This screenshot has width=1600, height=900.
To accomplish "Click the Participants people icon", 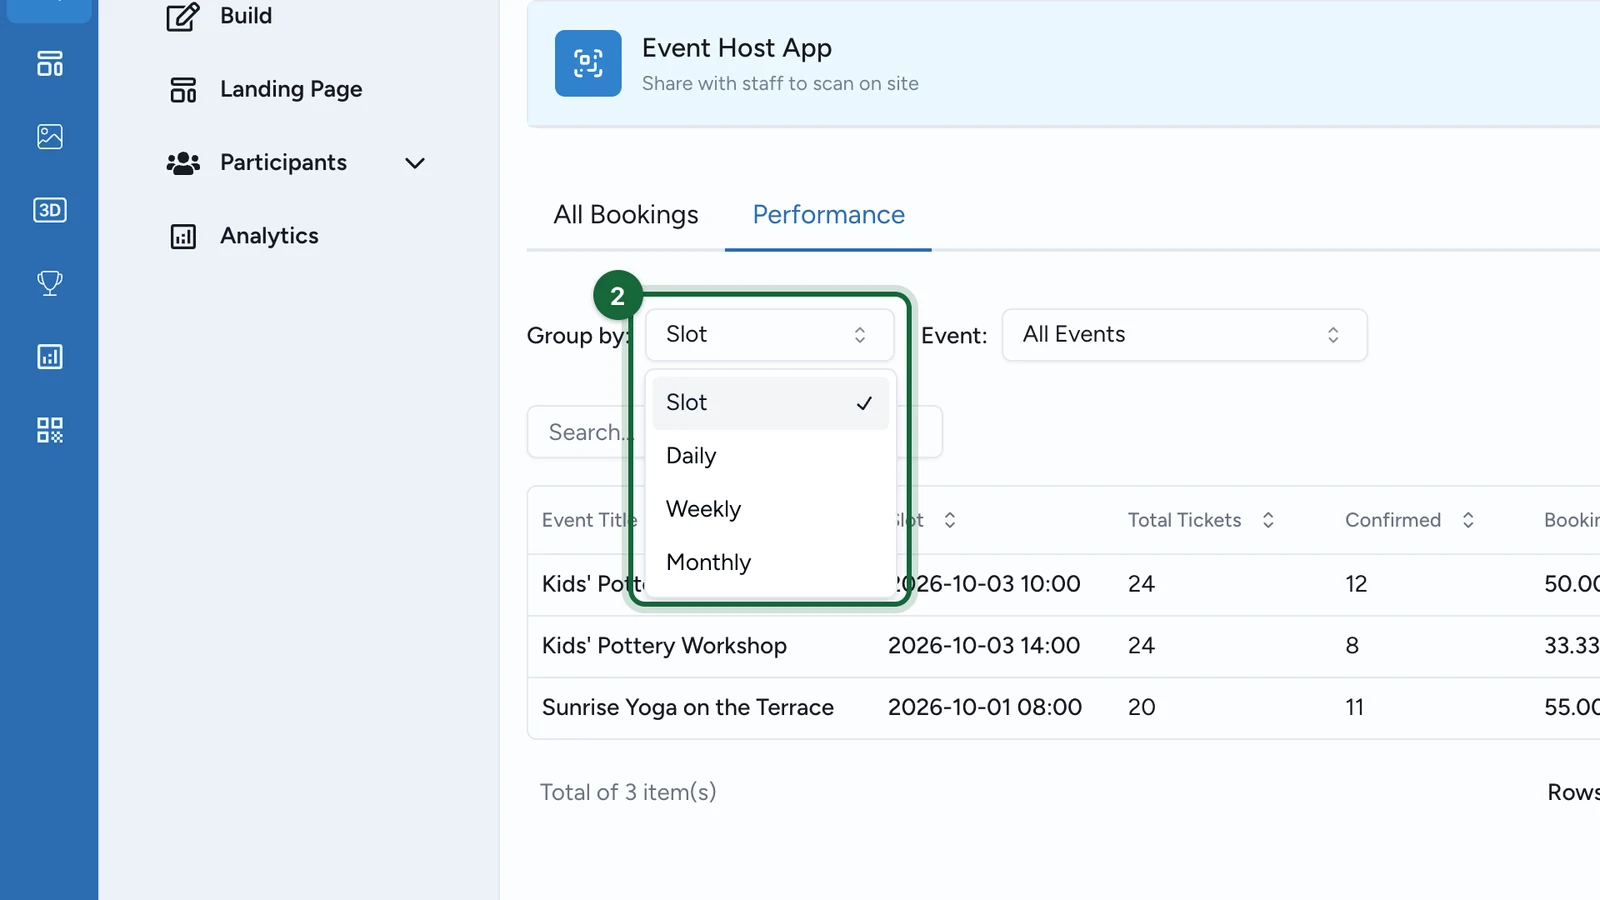I will tap(183, 163).
